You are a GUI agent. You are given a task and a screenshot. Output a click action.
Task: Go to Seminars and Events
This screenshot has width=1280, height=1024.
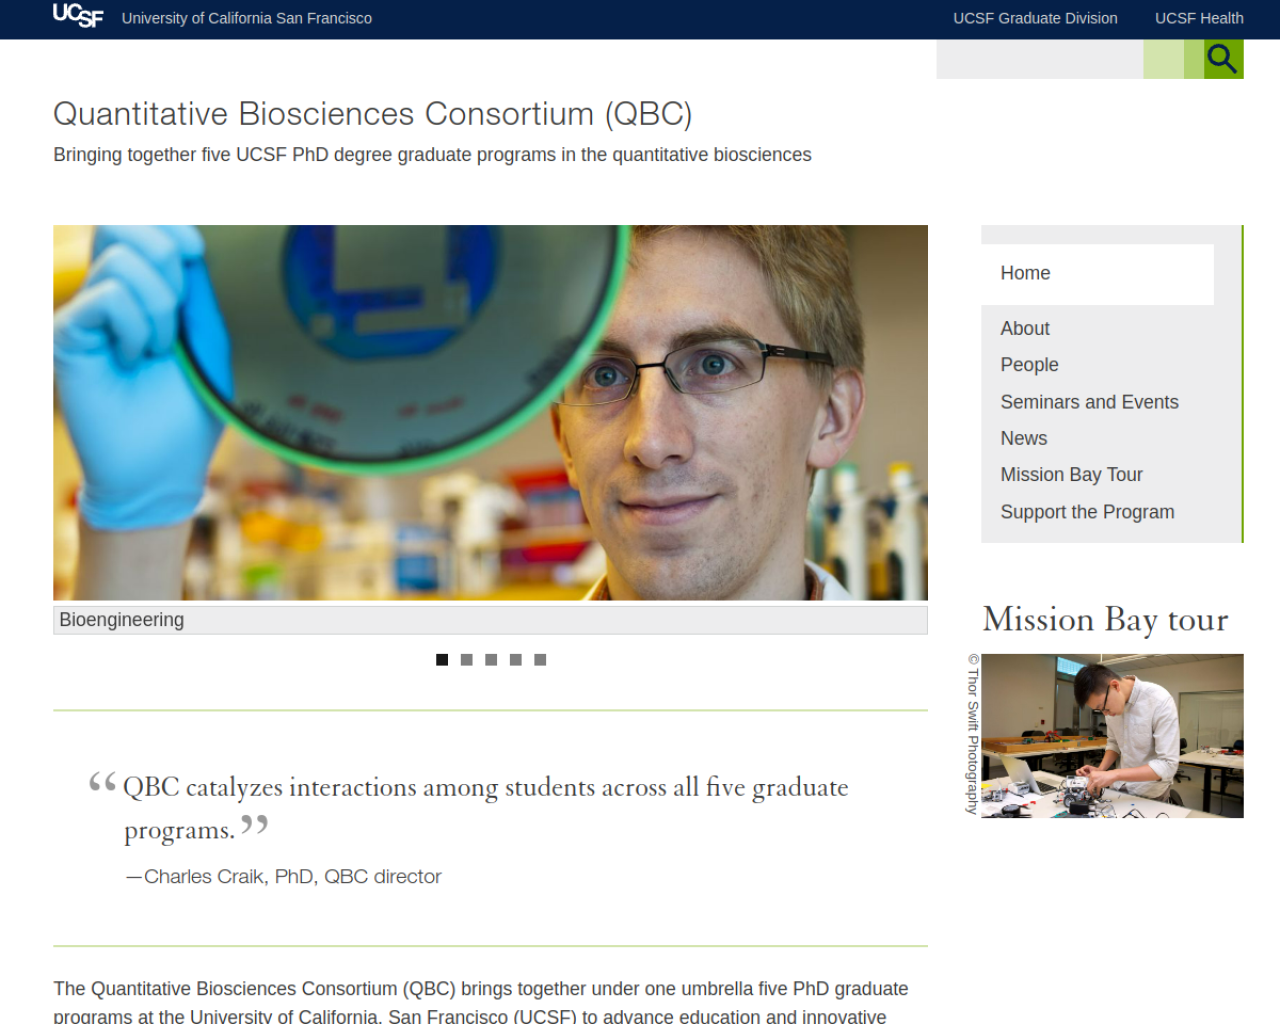[x=1089, y=402]
